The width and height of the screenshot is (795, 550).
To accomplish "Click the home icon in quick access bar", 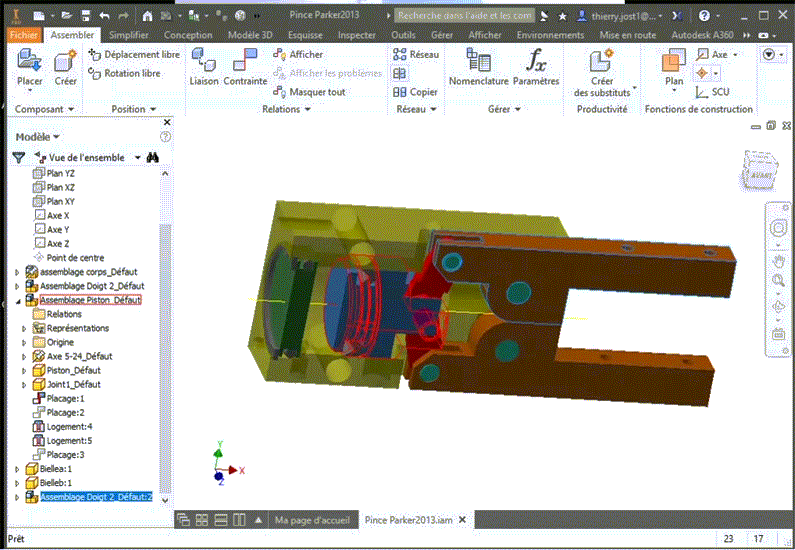I will (x=147, y=16).
